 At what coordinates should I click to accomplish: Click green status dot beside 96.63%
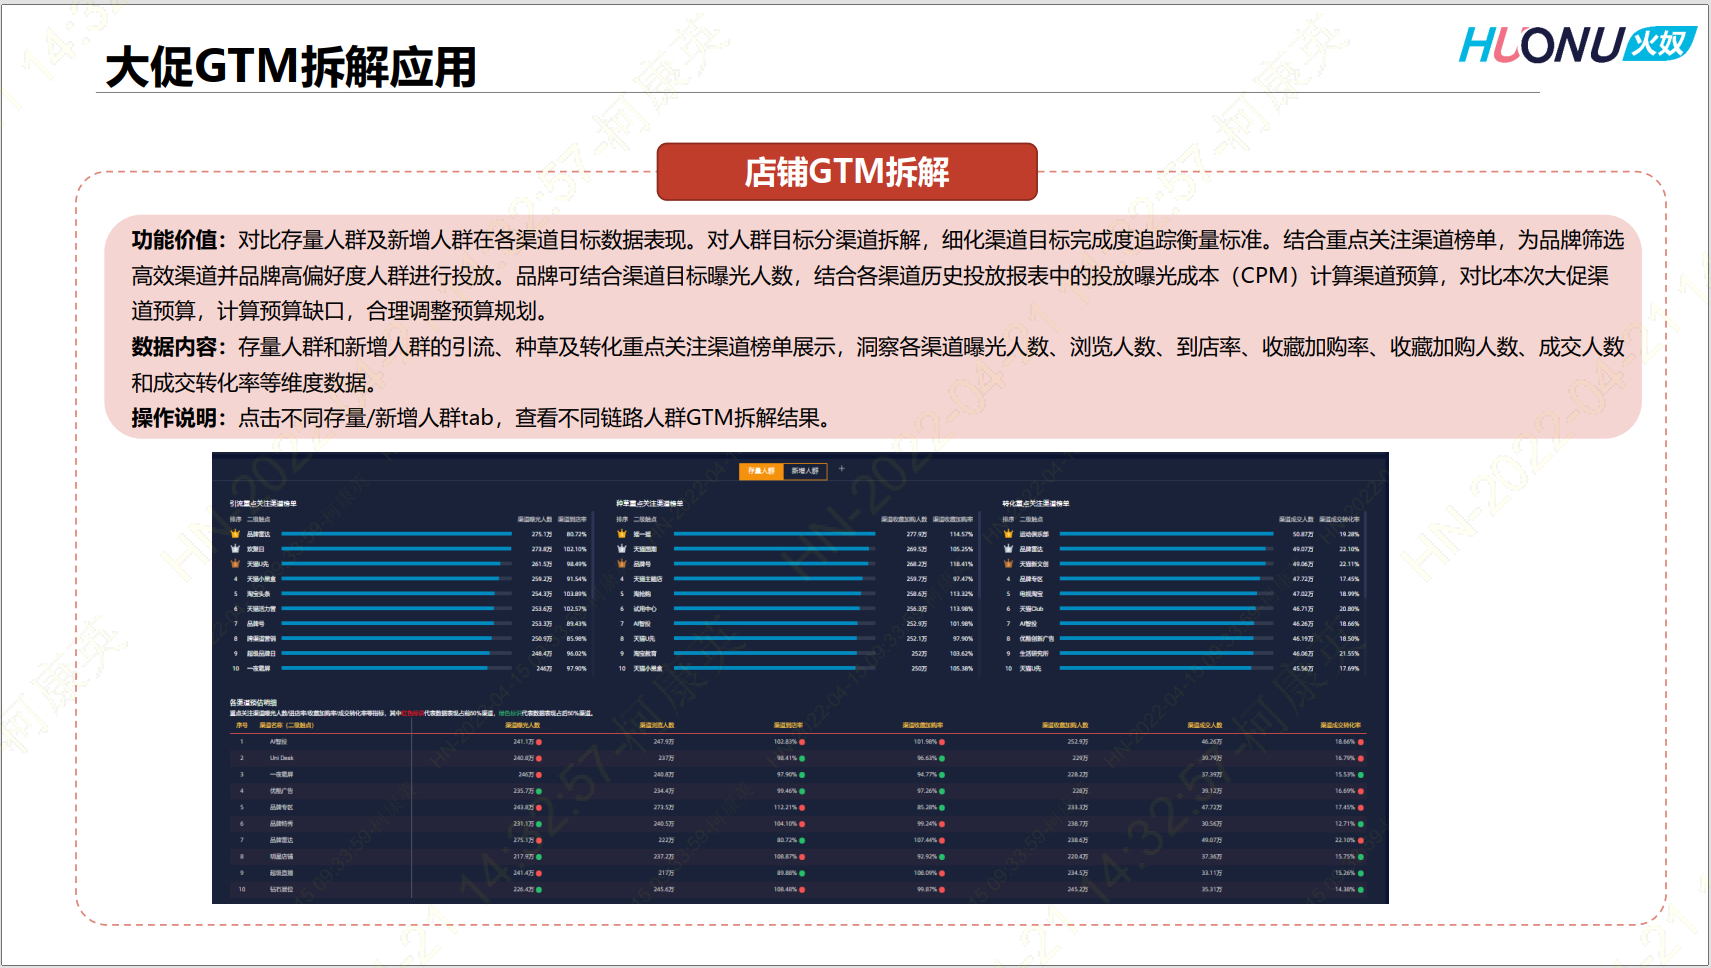pos(942,758)
